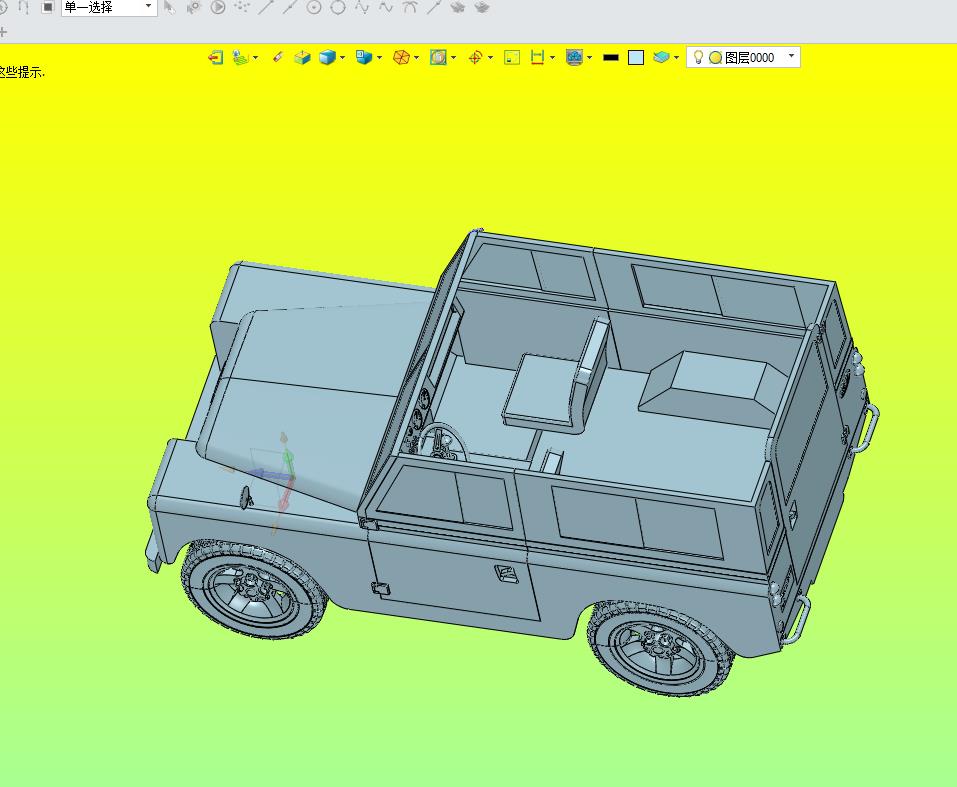Click the stacked layers icon
Viewport: 957px width, 787px height.
pos(662,57)
